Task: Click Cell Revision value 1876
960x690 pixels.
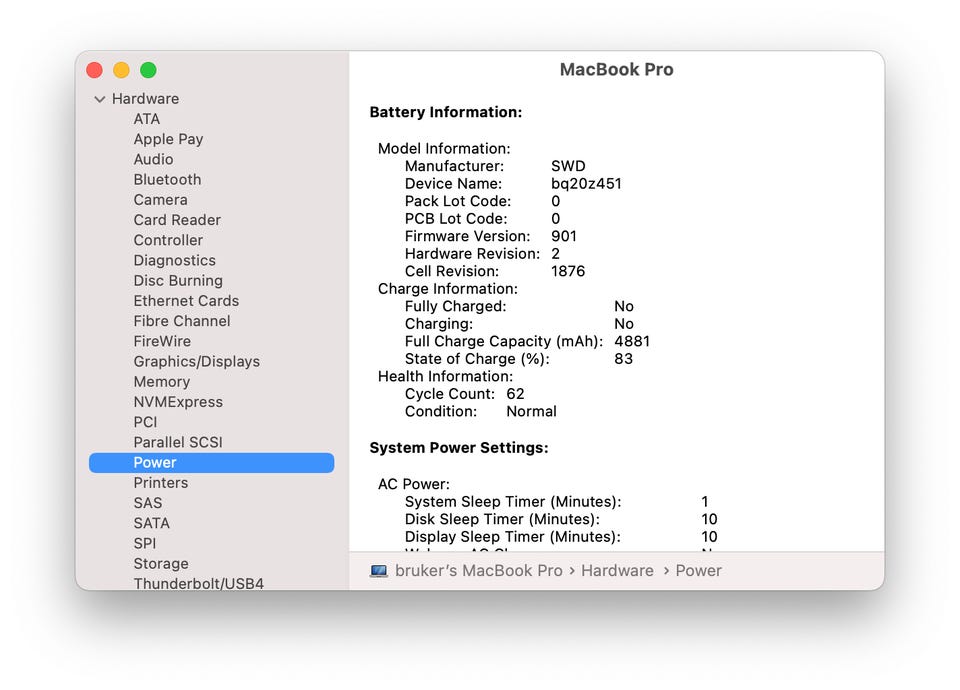Action: [x=568, y=271]
